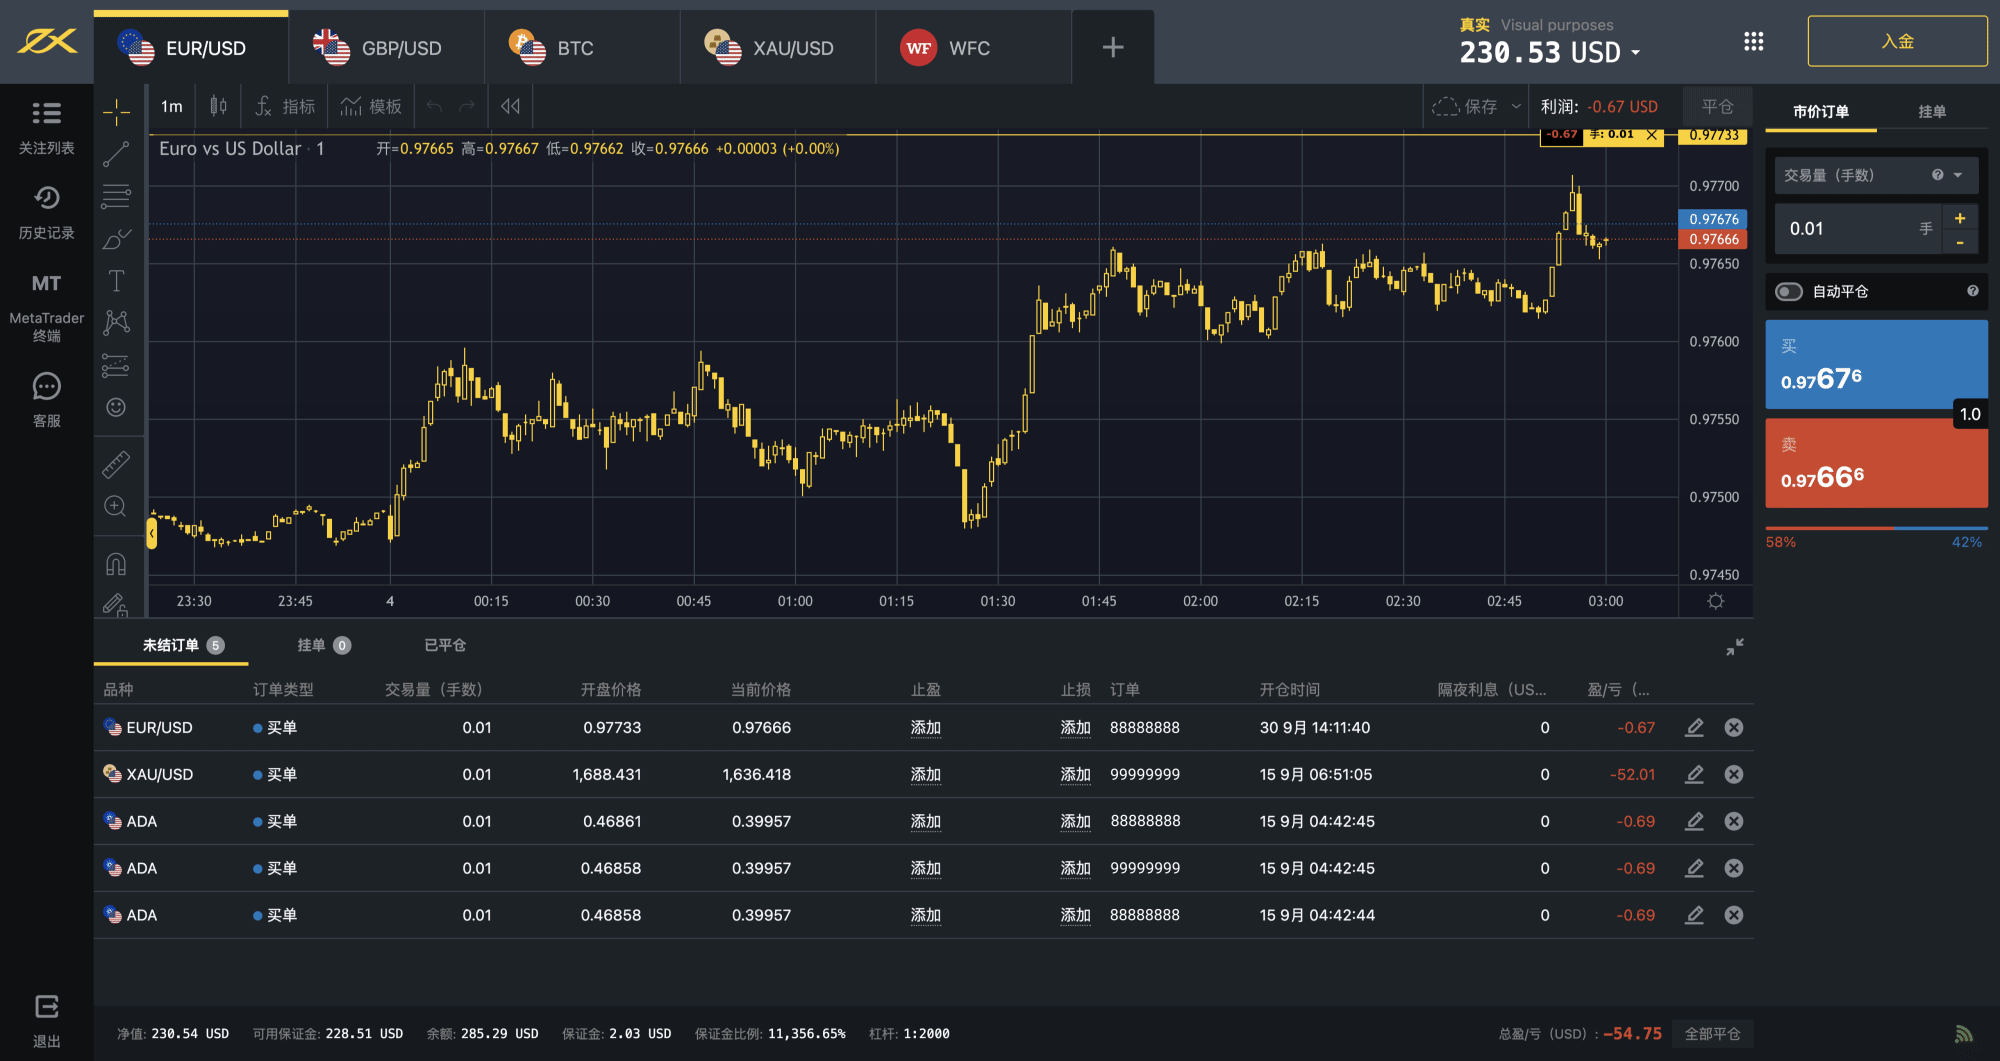Open the trade volume unit dropdown

[1958, 176]
